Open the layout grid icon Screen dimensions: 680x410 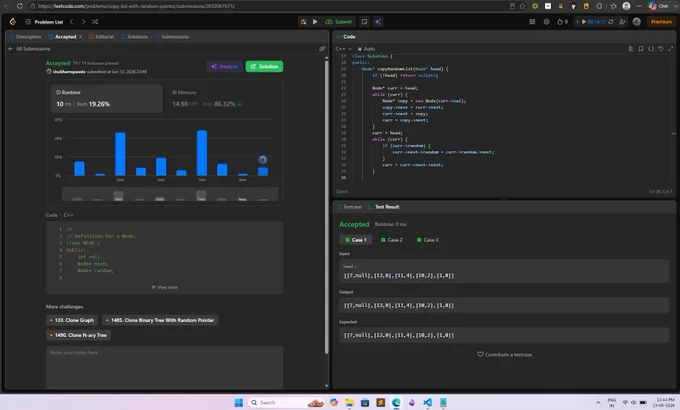pos(532,22)
